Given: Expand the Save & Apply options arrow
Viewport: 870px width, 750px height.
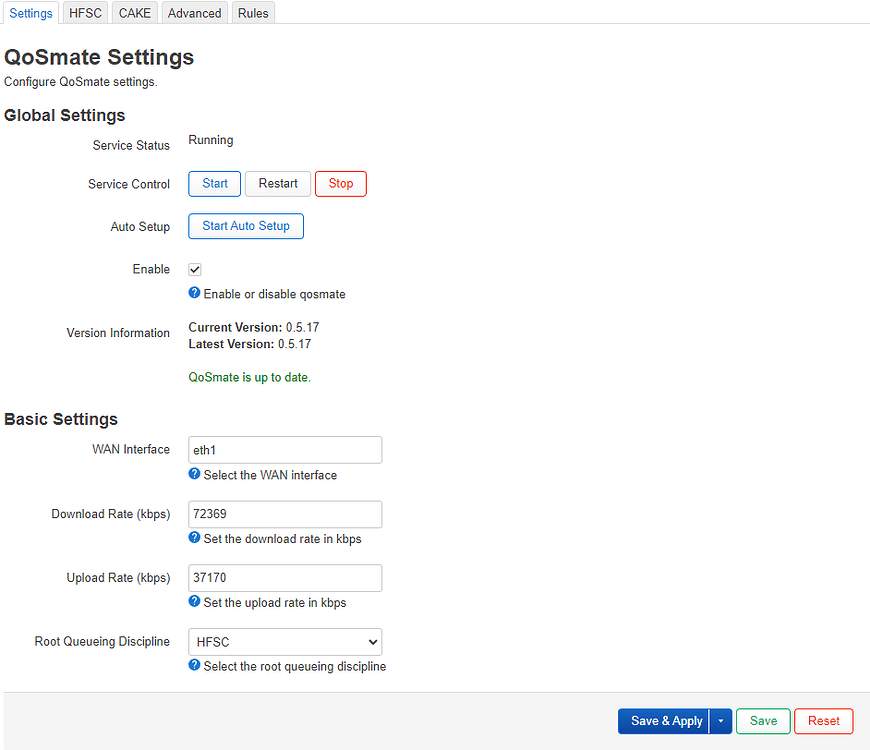Looking at the screenshot, I should 721,721.
